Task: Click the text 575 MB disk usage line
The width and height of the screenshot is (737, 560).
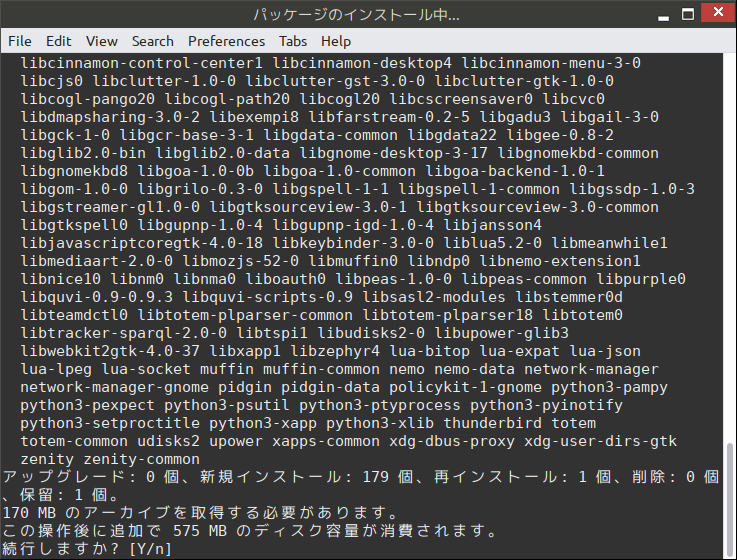Action: click(250, 531)
